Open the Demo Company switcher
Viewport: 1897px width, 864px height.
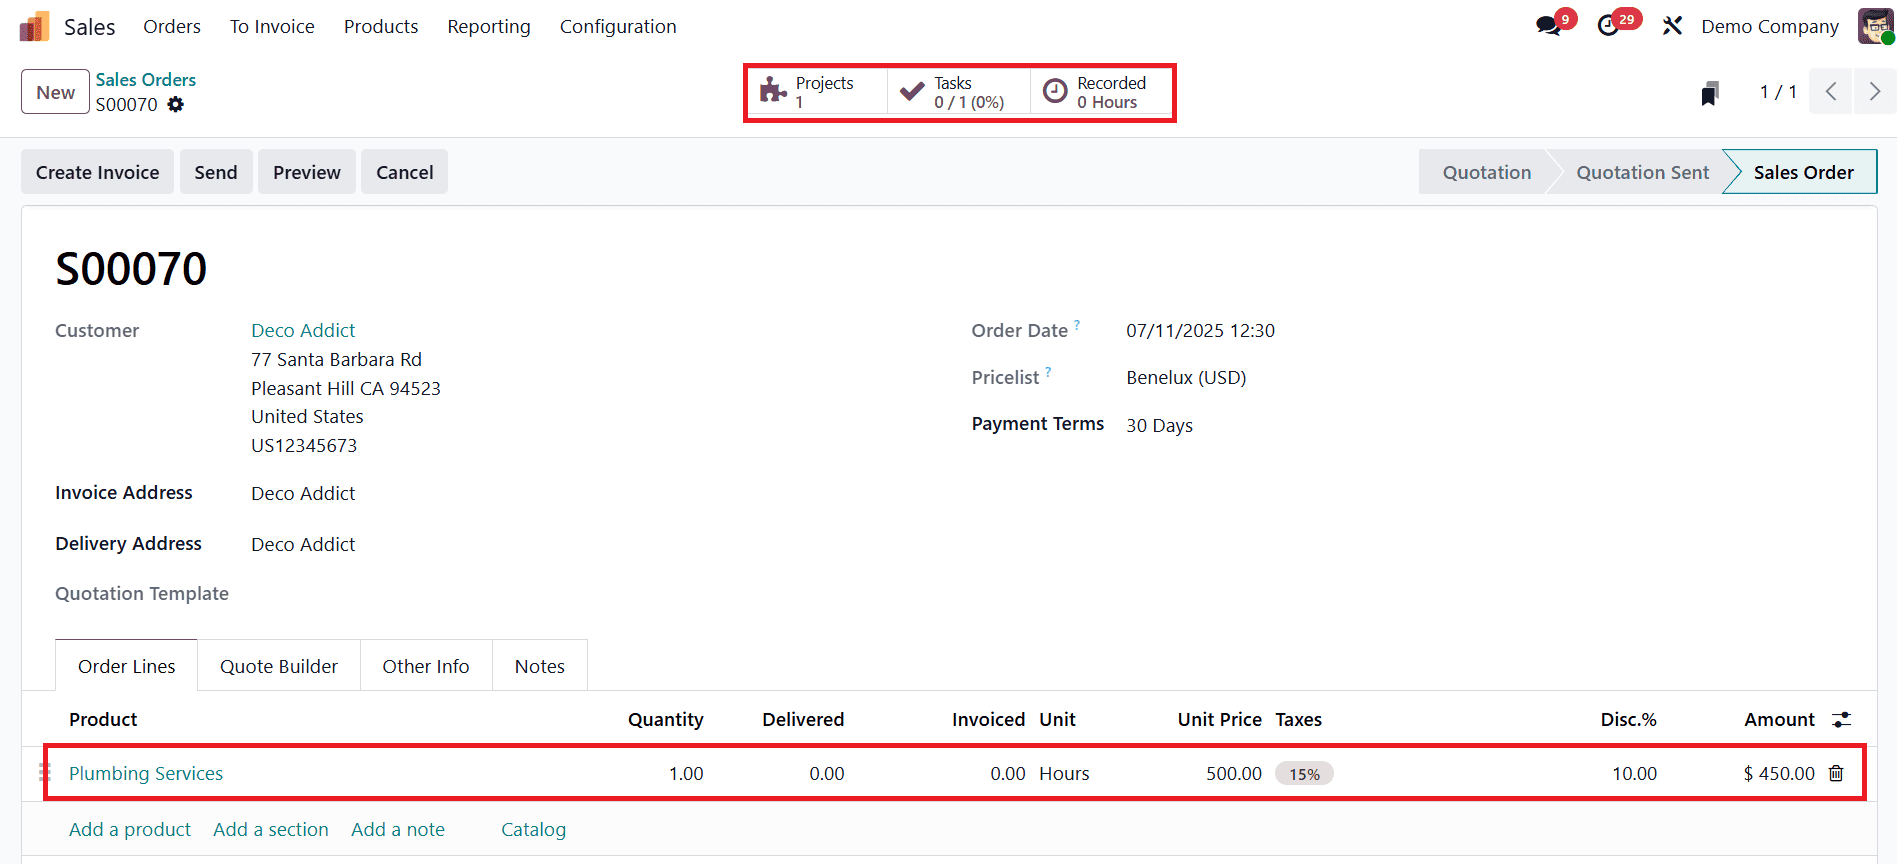pyautogui.click(x=1770, y=26)
